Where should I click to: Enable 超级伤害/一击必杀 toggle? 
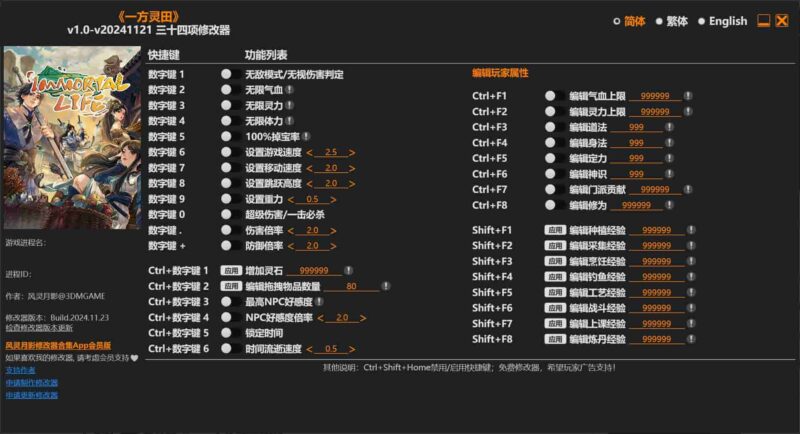(230, 214)
